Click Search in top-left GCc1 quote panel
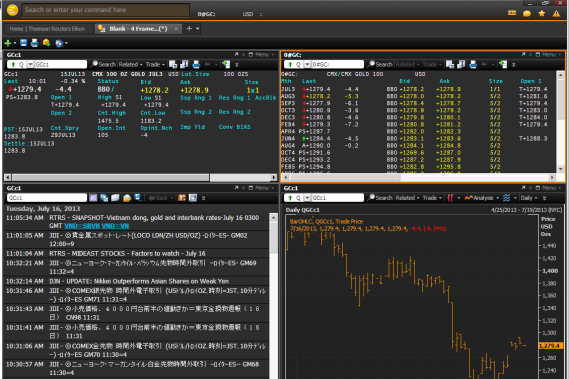Screen dimensions: 569x379 coord(103,64)
